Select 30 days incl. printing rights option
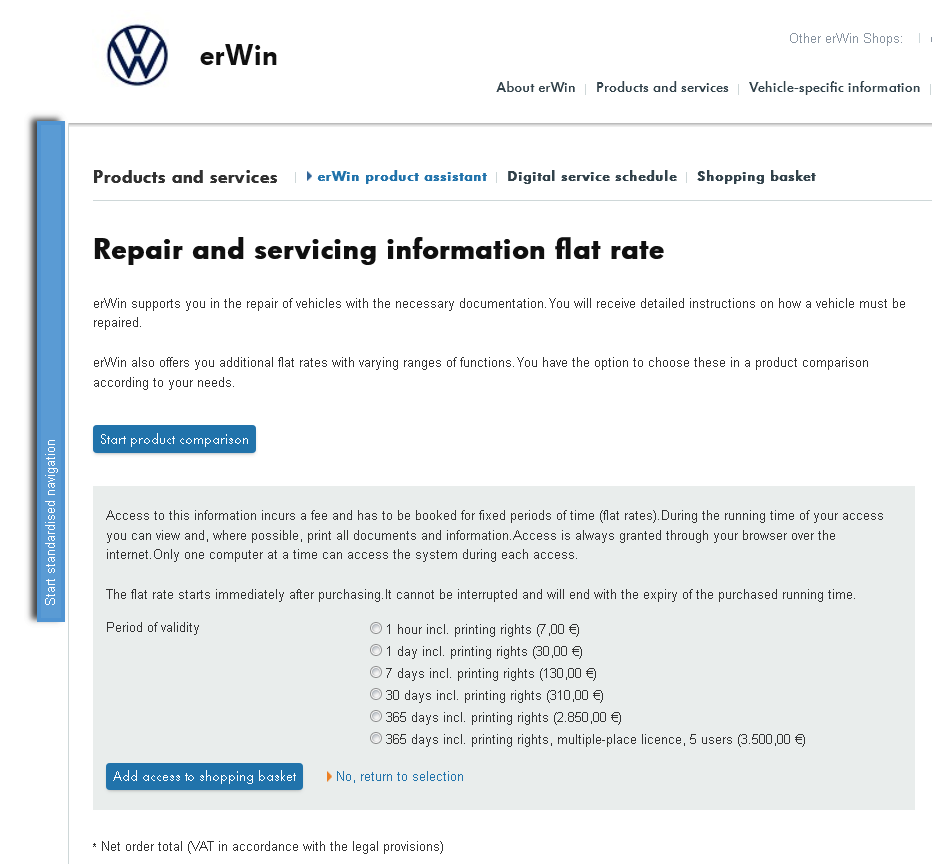This screenshot has width=932, height=864. click(x=376, y=694)
